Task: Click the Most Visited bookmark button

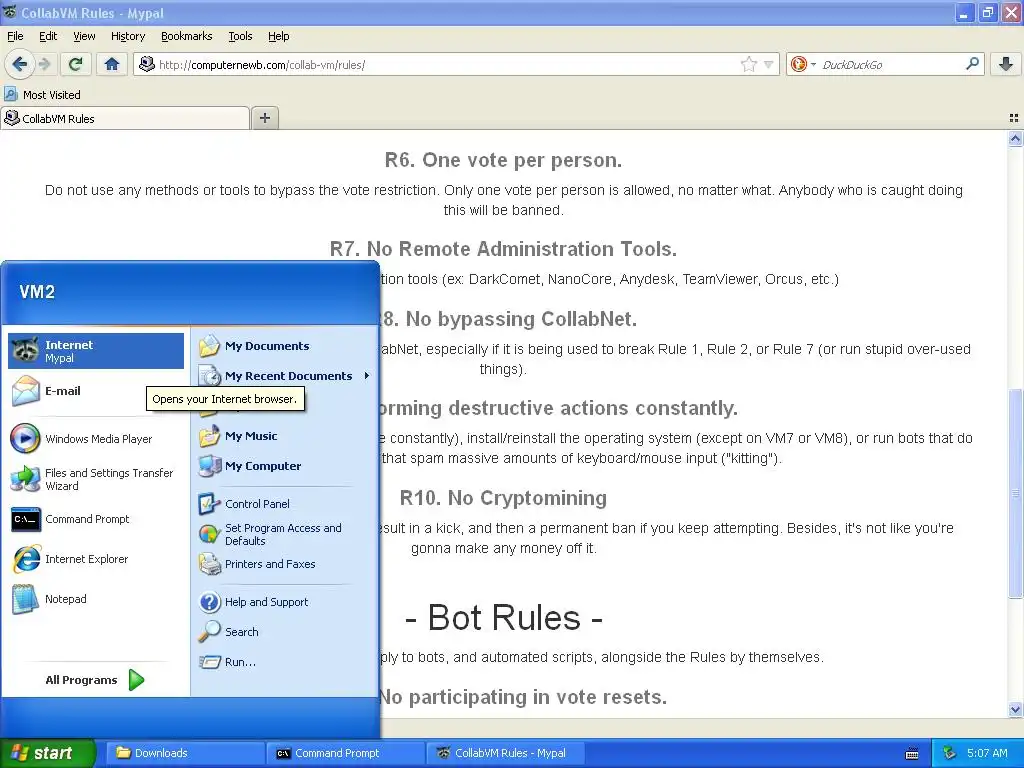Action: 43,95
